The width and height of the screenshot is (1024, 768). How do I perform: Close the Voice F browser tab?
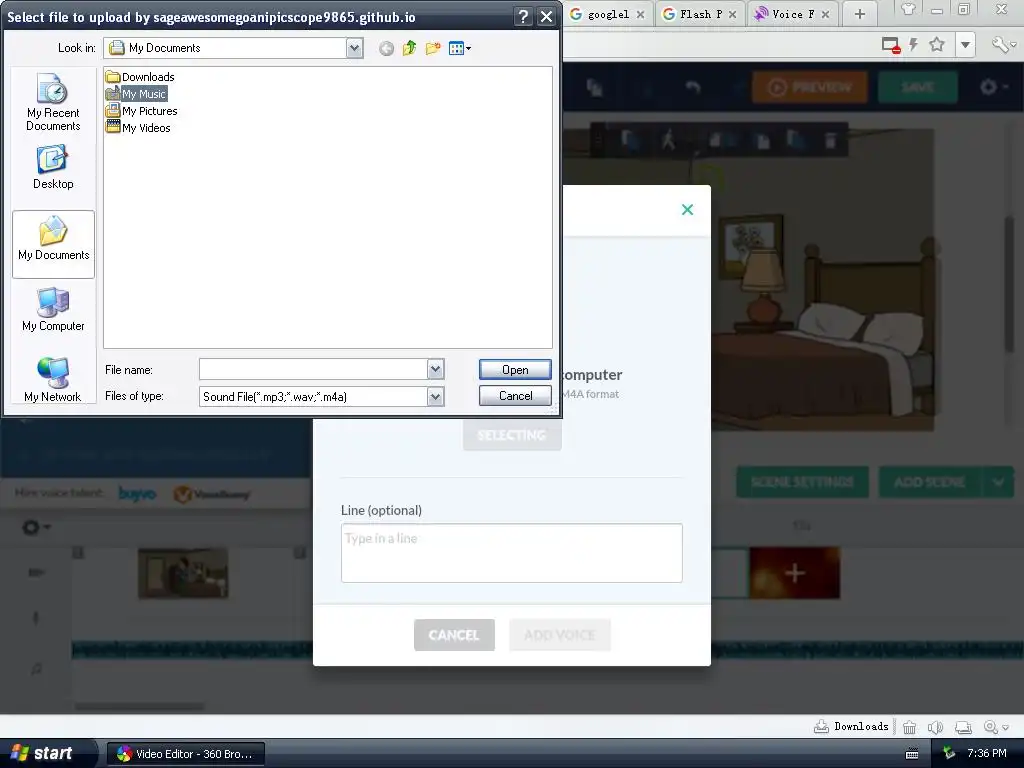point(825,14)
